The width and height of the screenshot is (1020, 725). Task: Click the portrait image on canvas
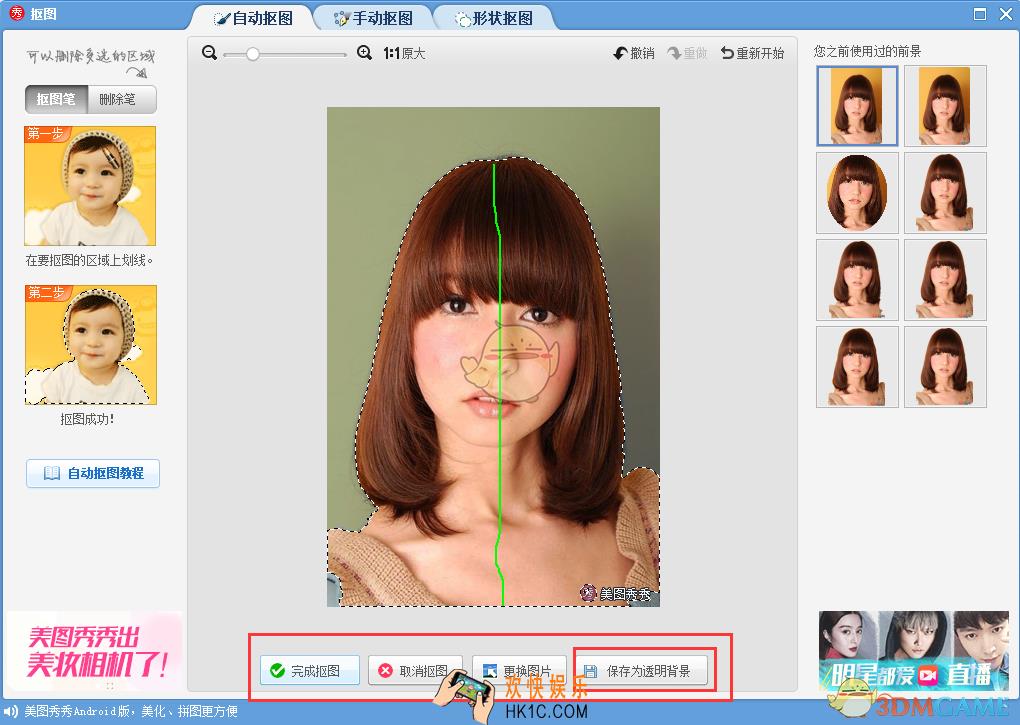click(x=493, y=356)
